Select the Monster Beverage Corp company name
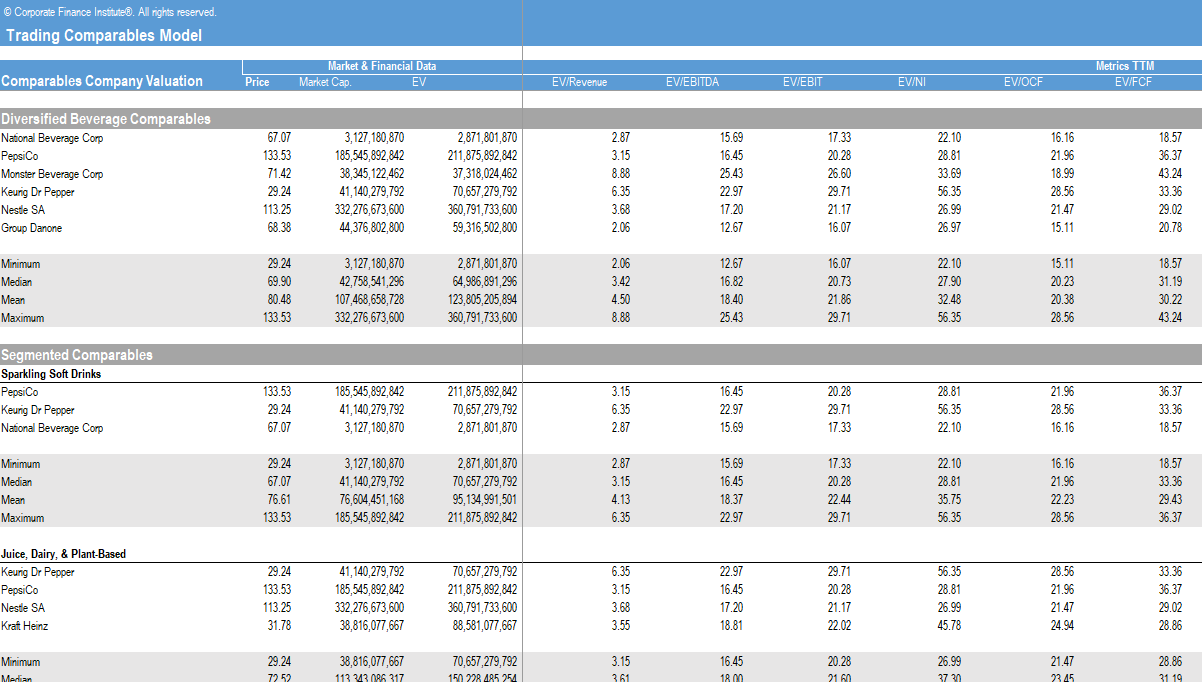 tap(52, 174)
